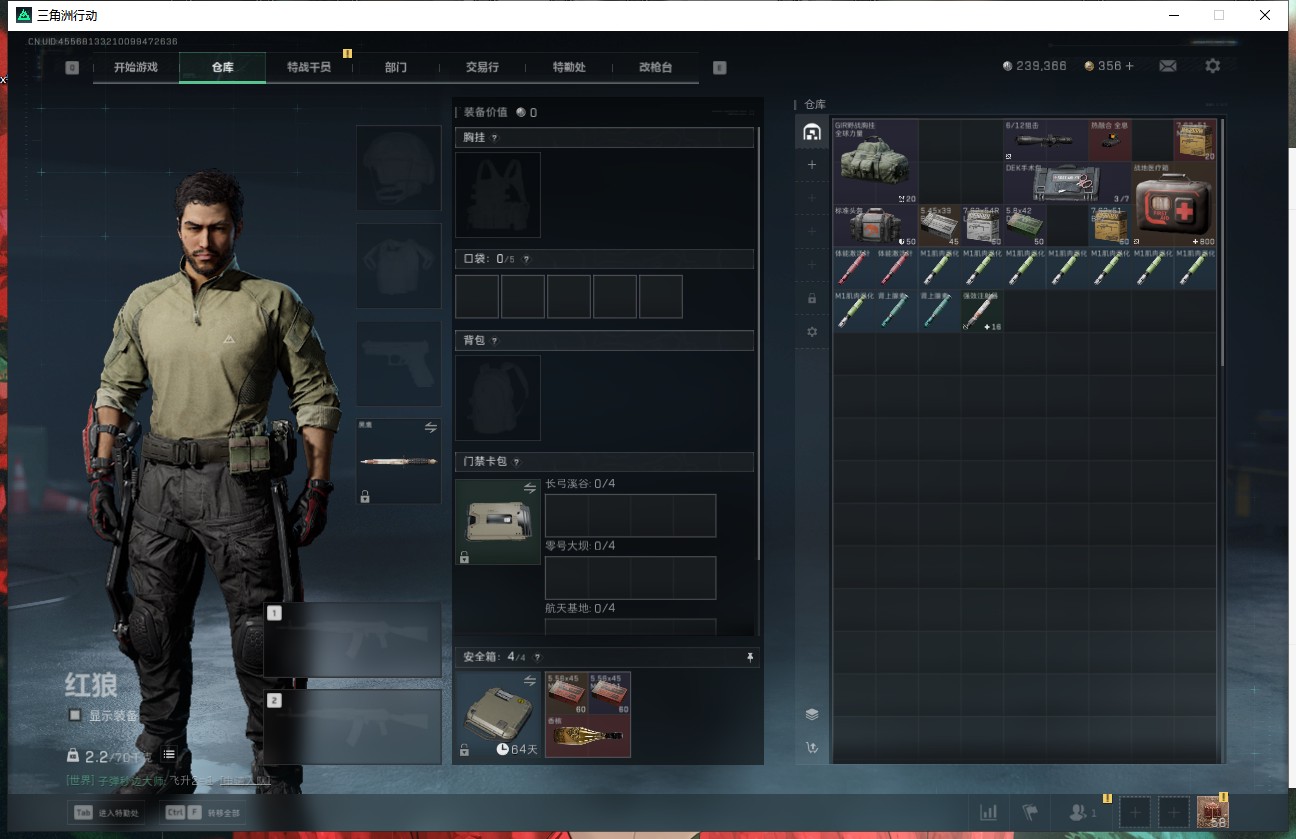Select the GIR野战胸挂 item in warehouse

(875, 162)
